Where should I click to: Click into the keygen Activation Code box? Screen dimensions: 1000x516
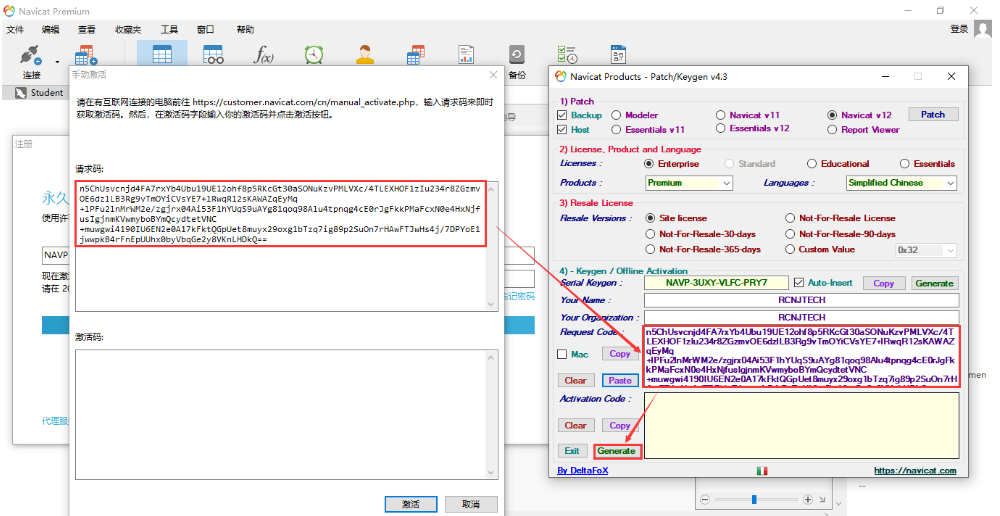(x=802, y=425)
